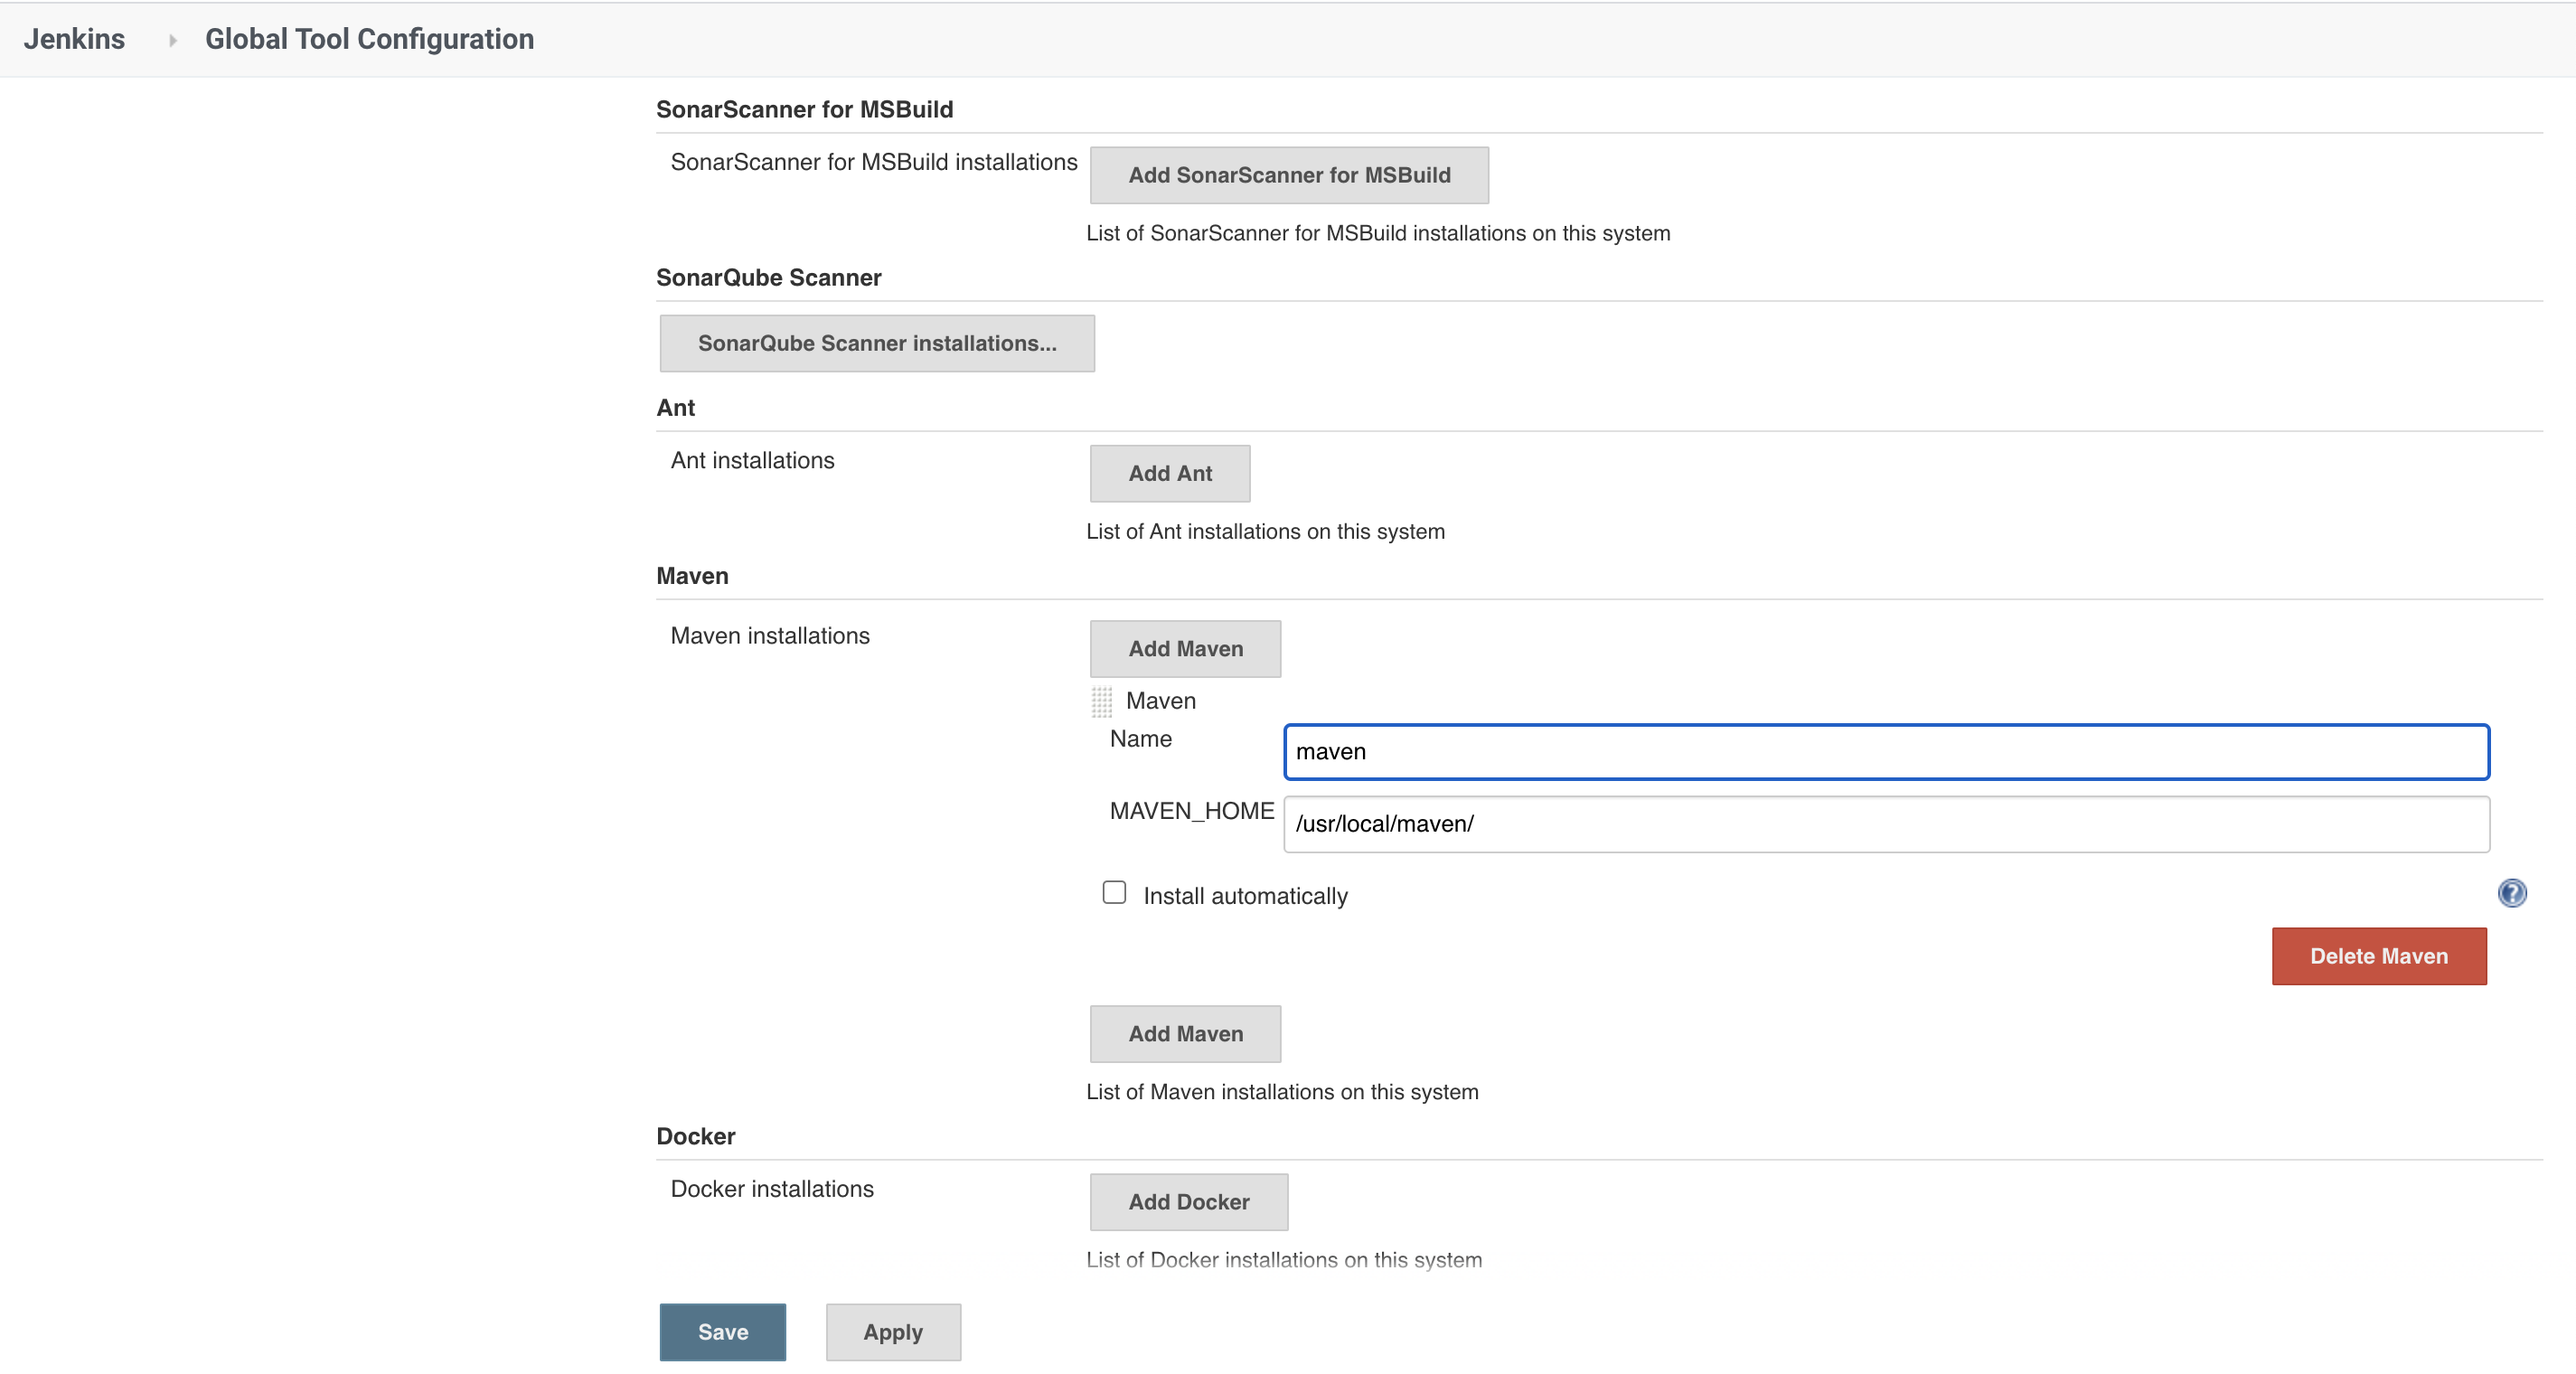Save the tool configuration
The width and height of the screenshot is (2576, 1374).
723,1331
